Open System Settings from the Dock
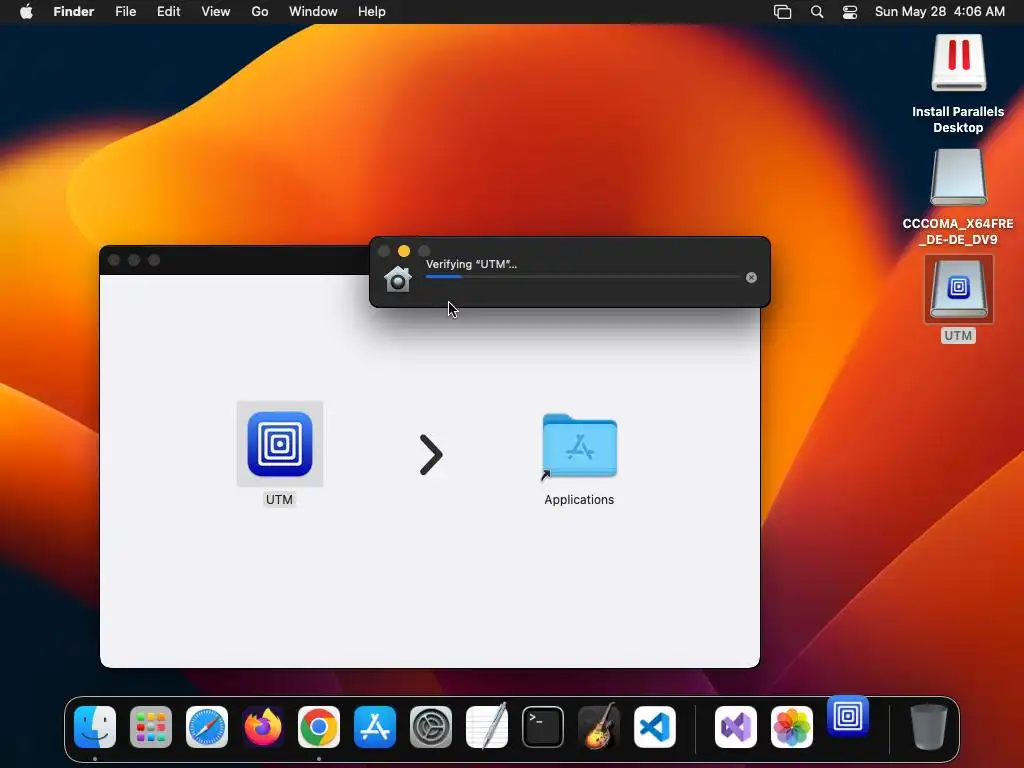This screenshot has height=768, width=1024. click(431, 727)
